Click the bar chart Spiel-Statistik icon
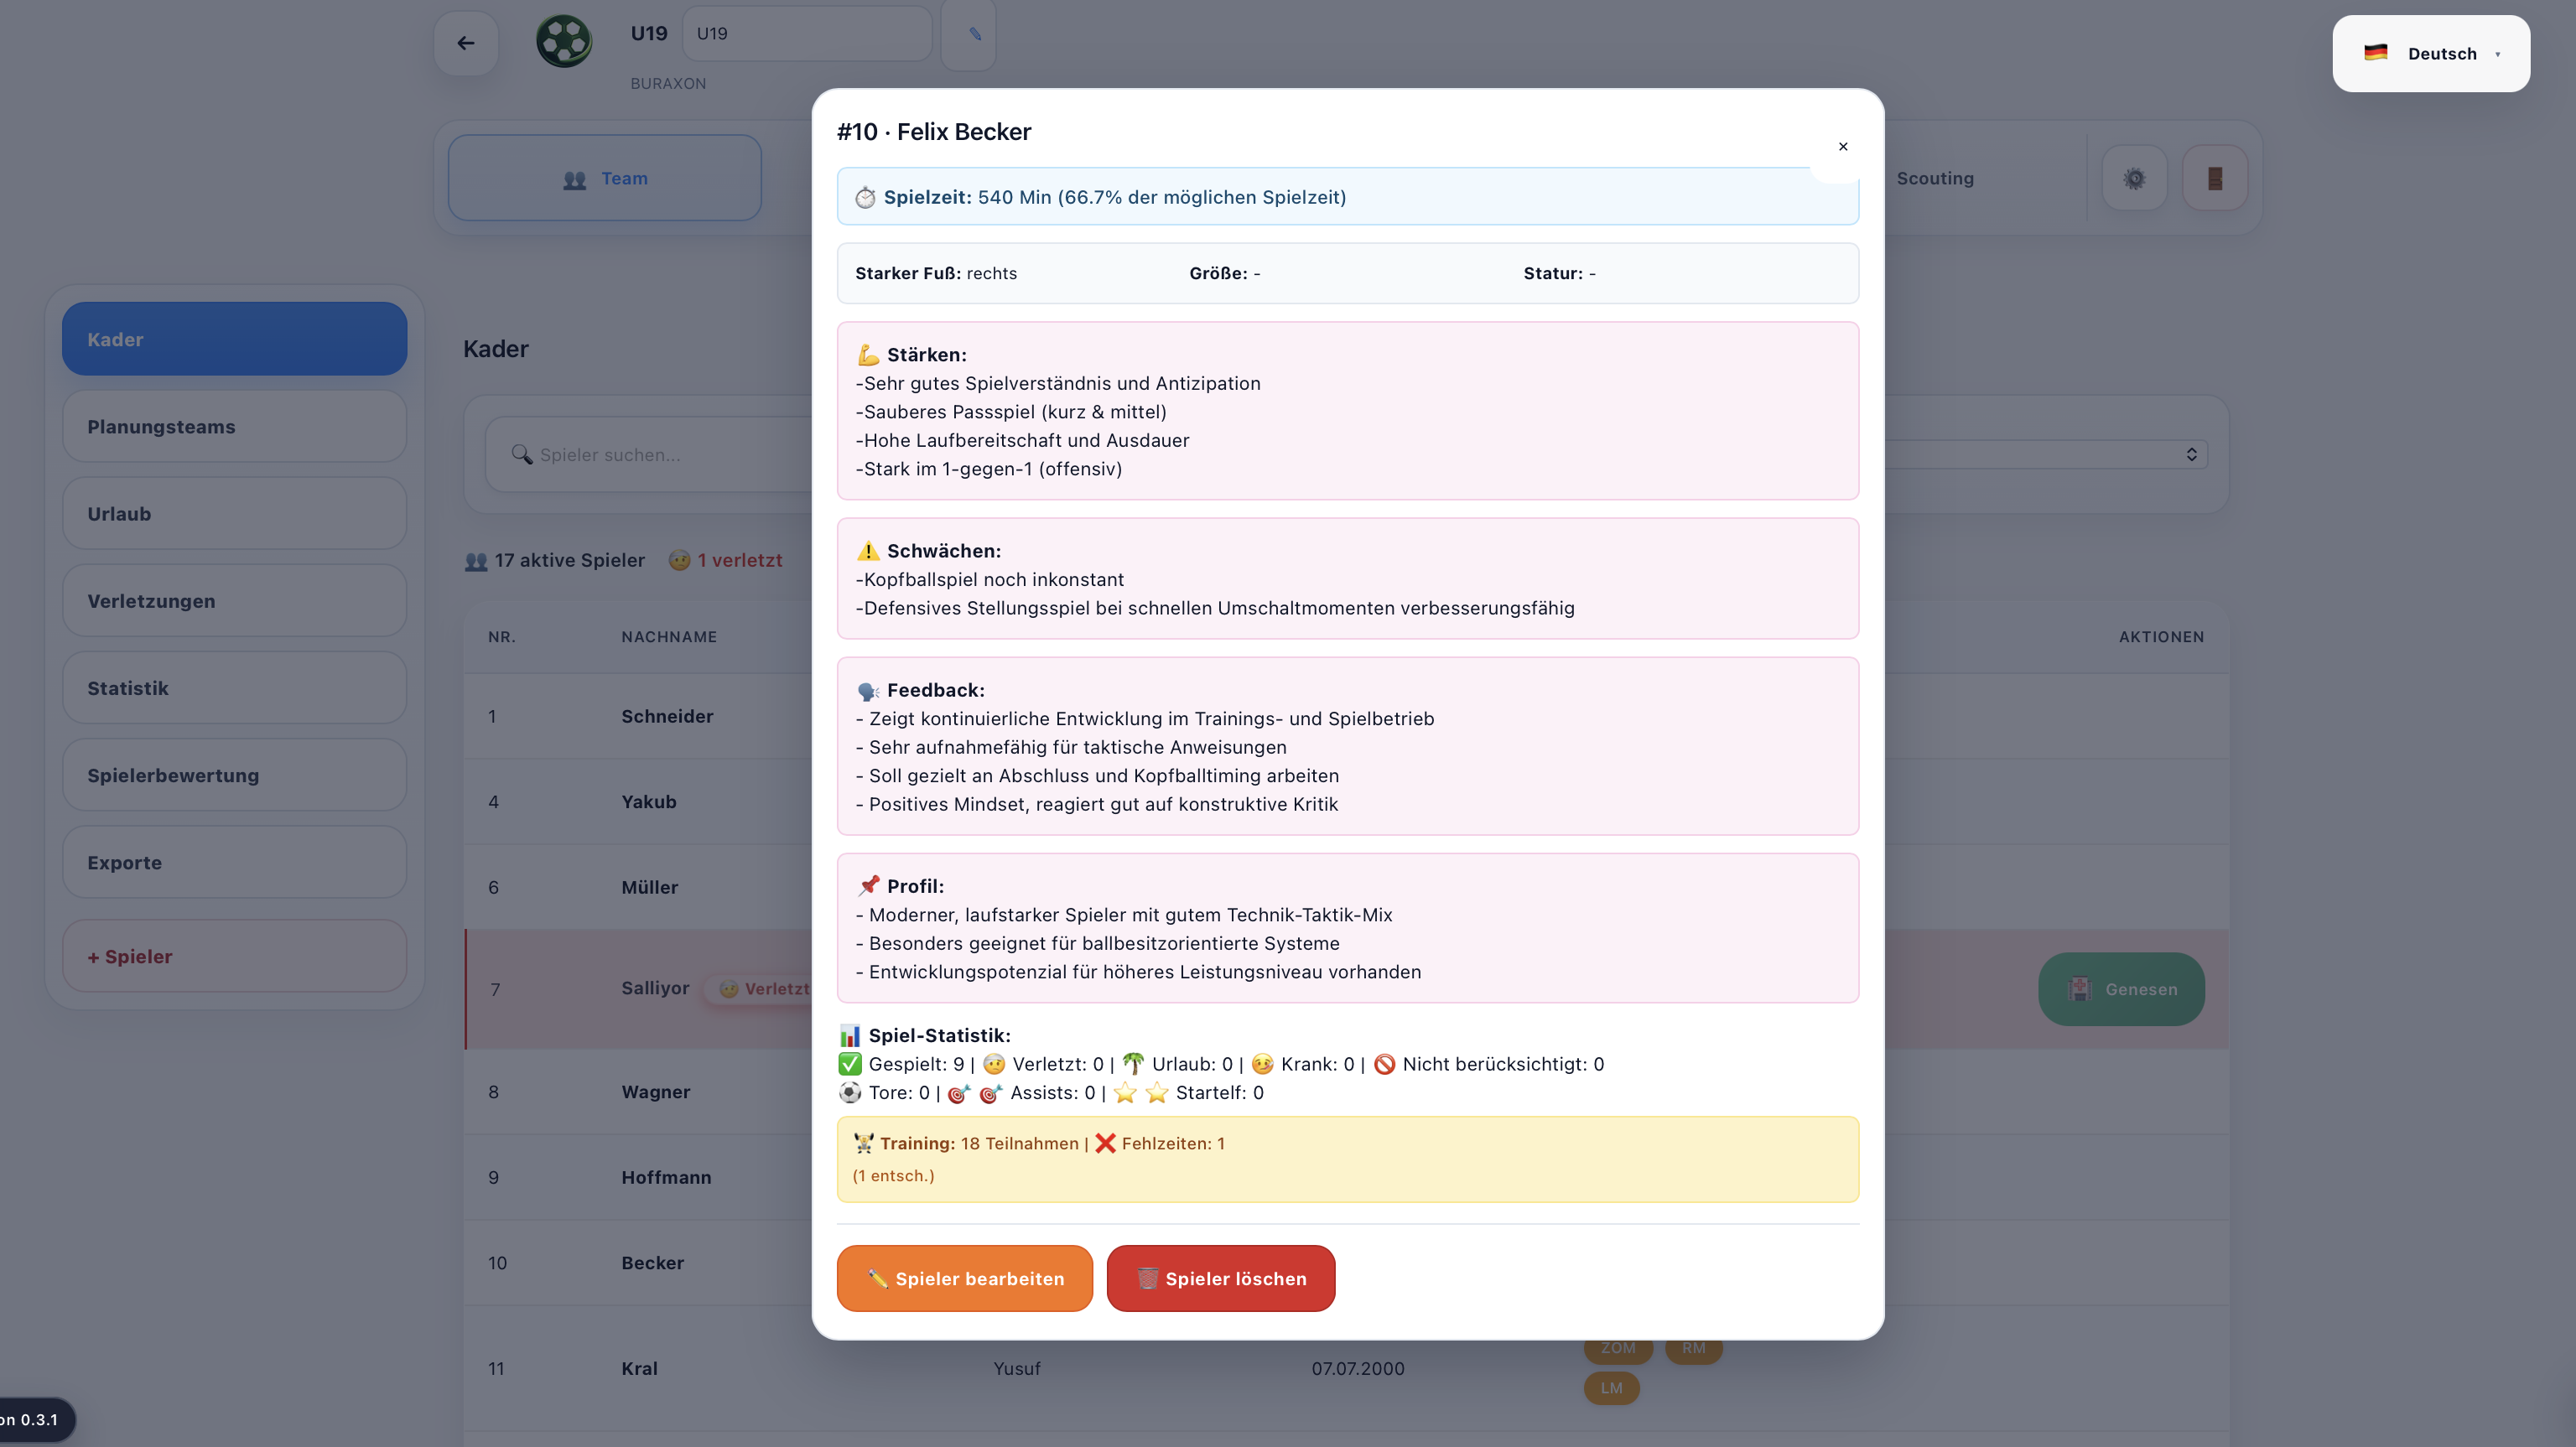Viewport: 2576px width, 1447px height. [x=850, y=1036]
